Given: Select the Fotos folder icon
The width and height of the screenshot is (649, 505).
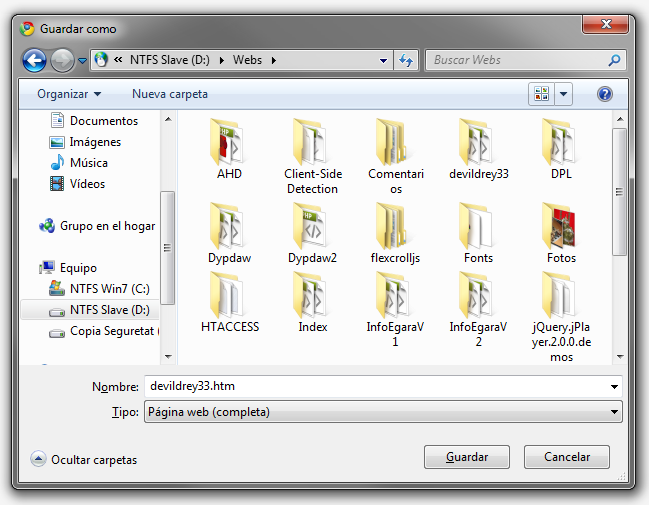Looking at the screenshot, I should click(561, 226).
